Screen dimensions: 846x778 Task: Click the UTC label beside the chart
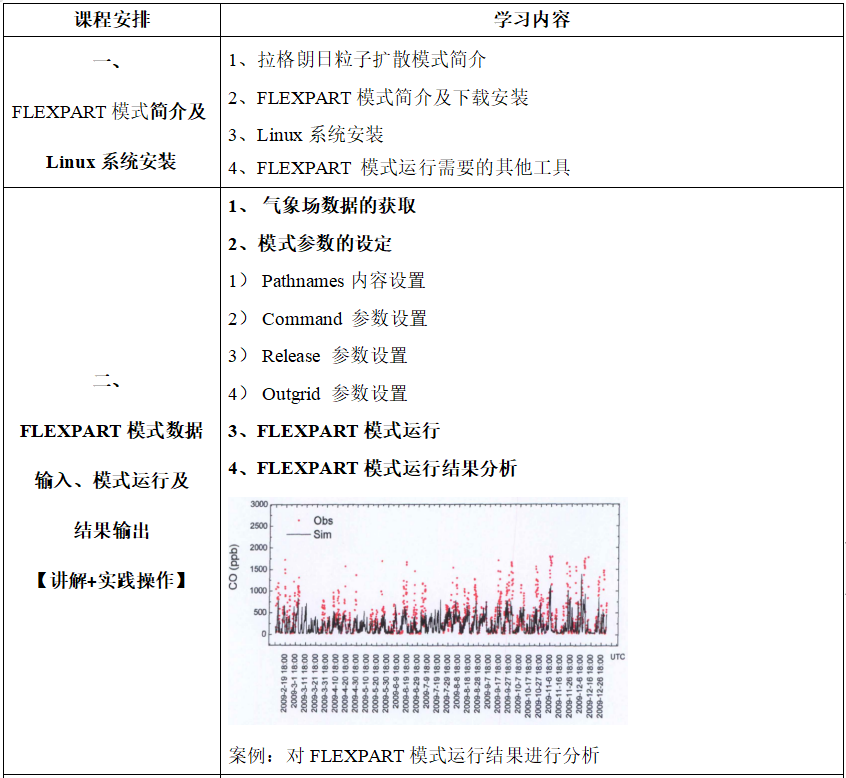click(618, 657)
